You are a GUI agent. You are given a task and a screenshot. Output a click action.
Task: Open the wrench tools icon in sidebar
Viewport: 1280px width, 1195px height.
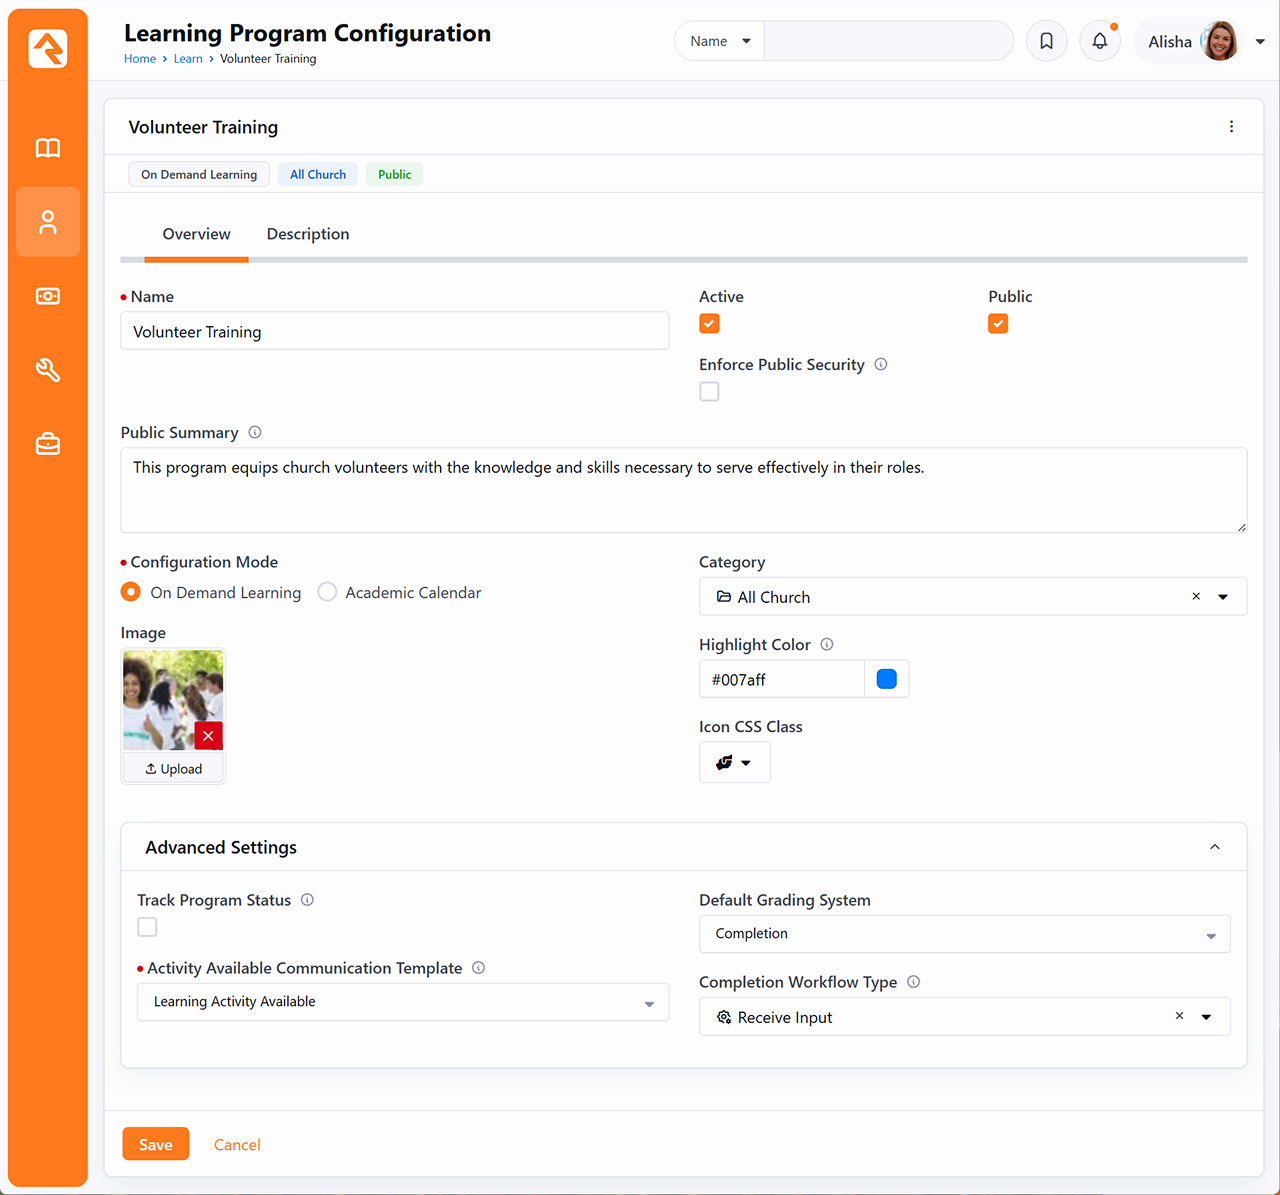point(48,370)
